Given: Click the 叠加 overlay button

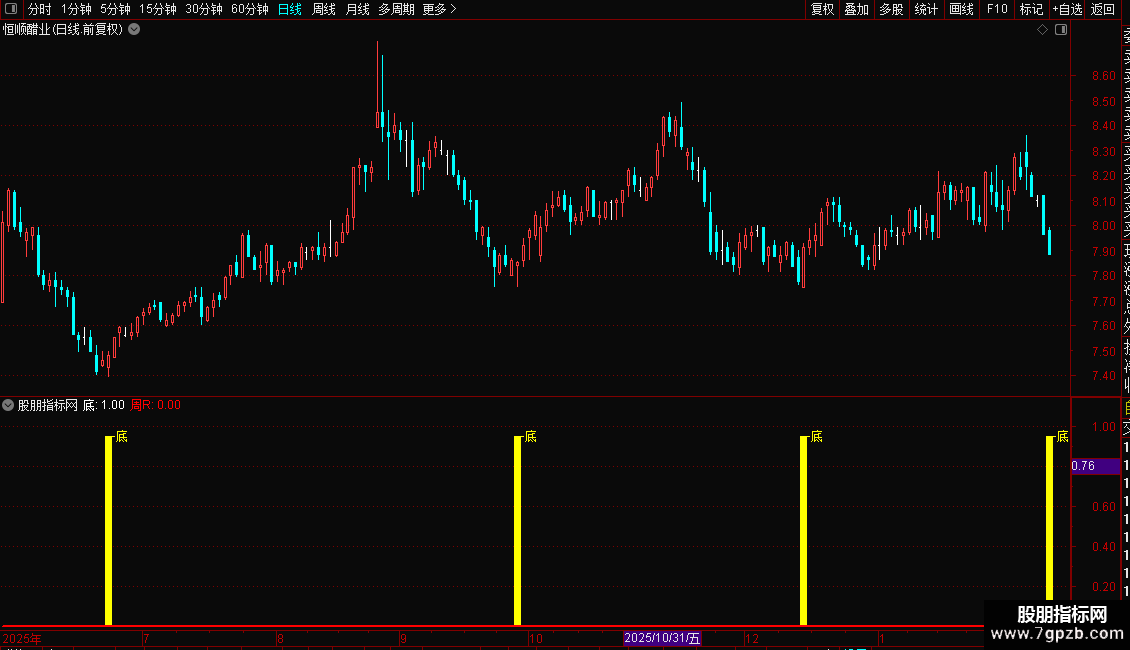Looking at the screenshot, I should pyautogui.click(x=856, y=9).
